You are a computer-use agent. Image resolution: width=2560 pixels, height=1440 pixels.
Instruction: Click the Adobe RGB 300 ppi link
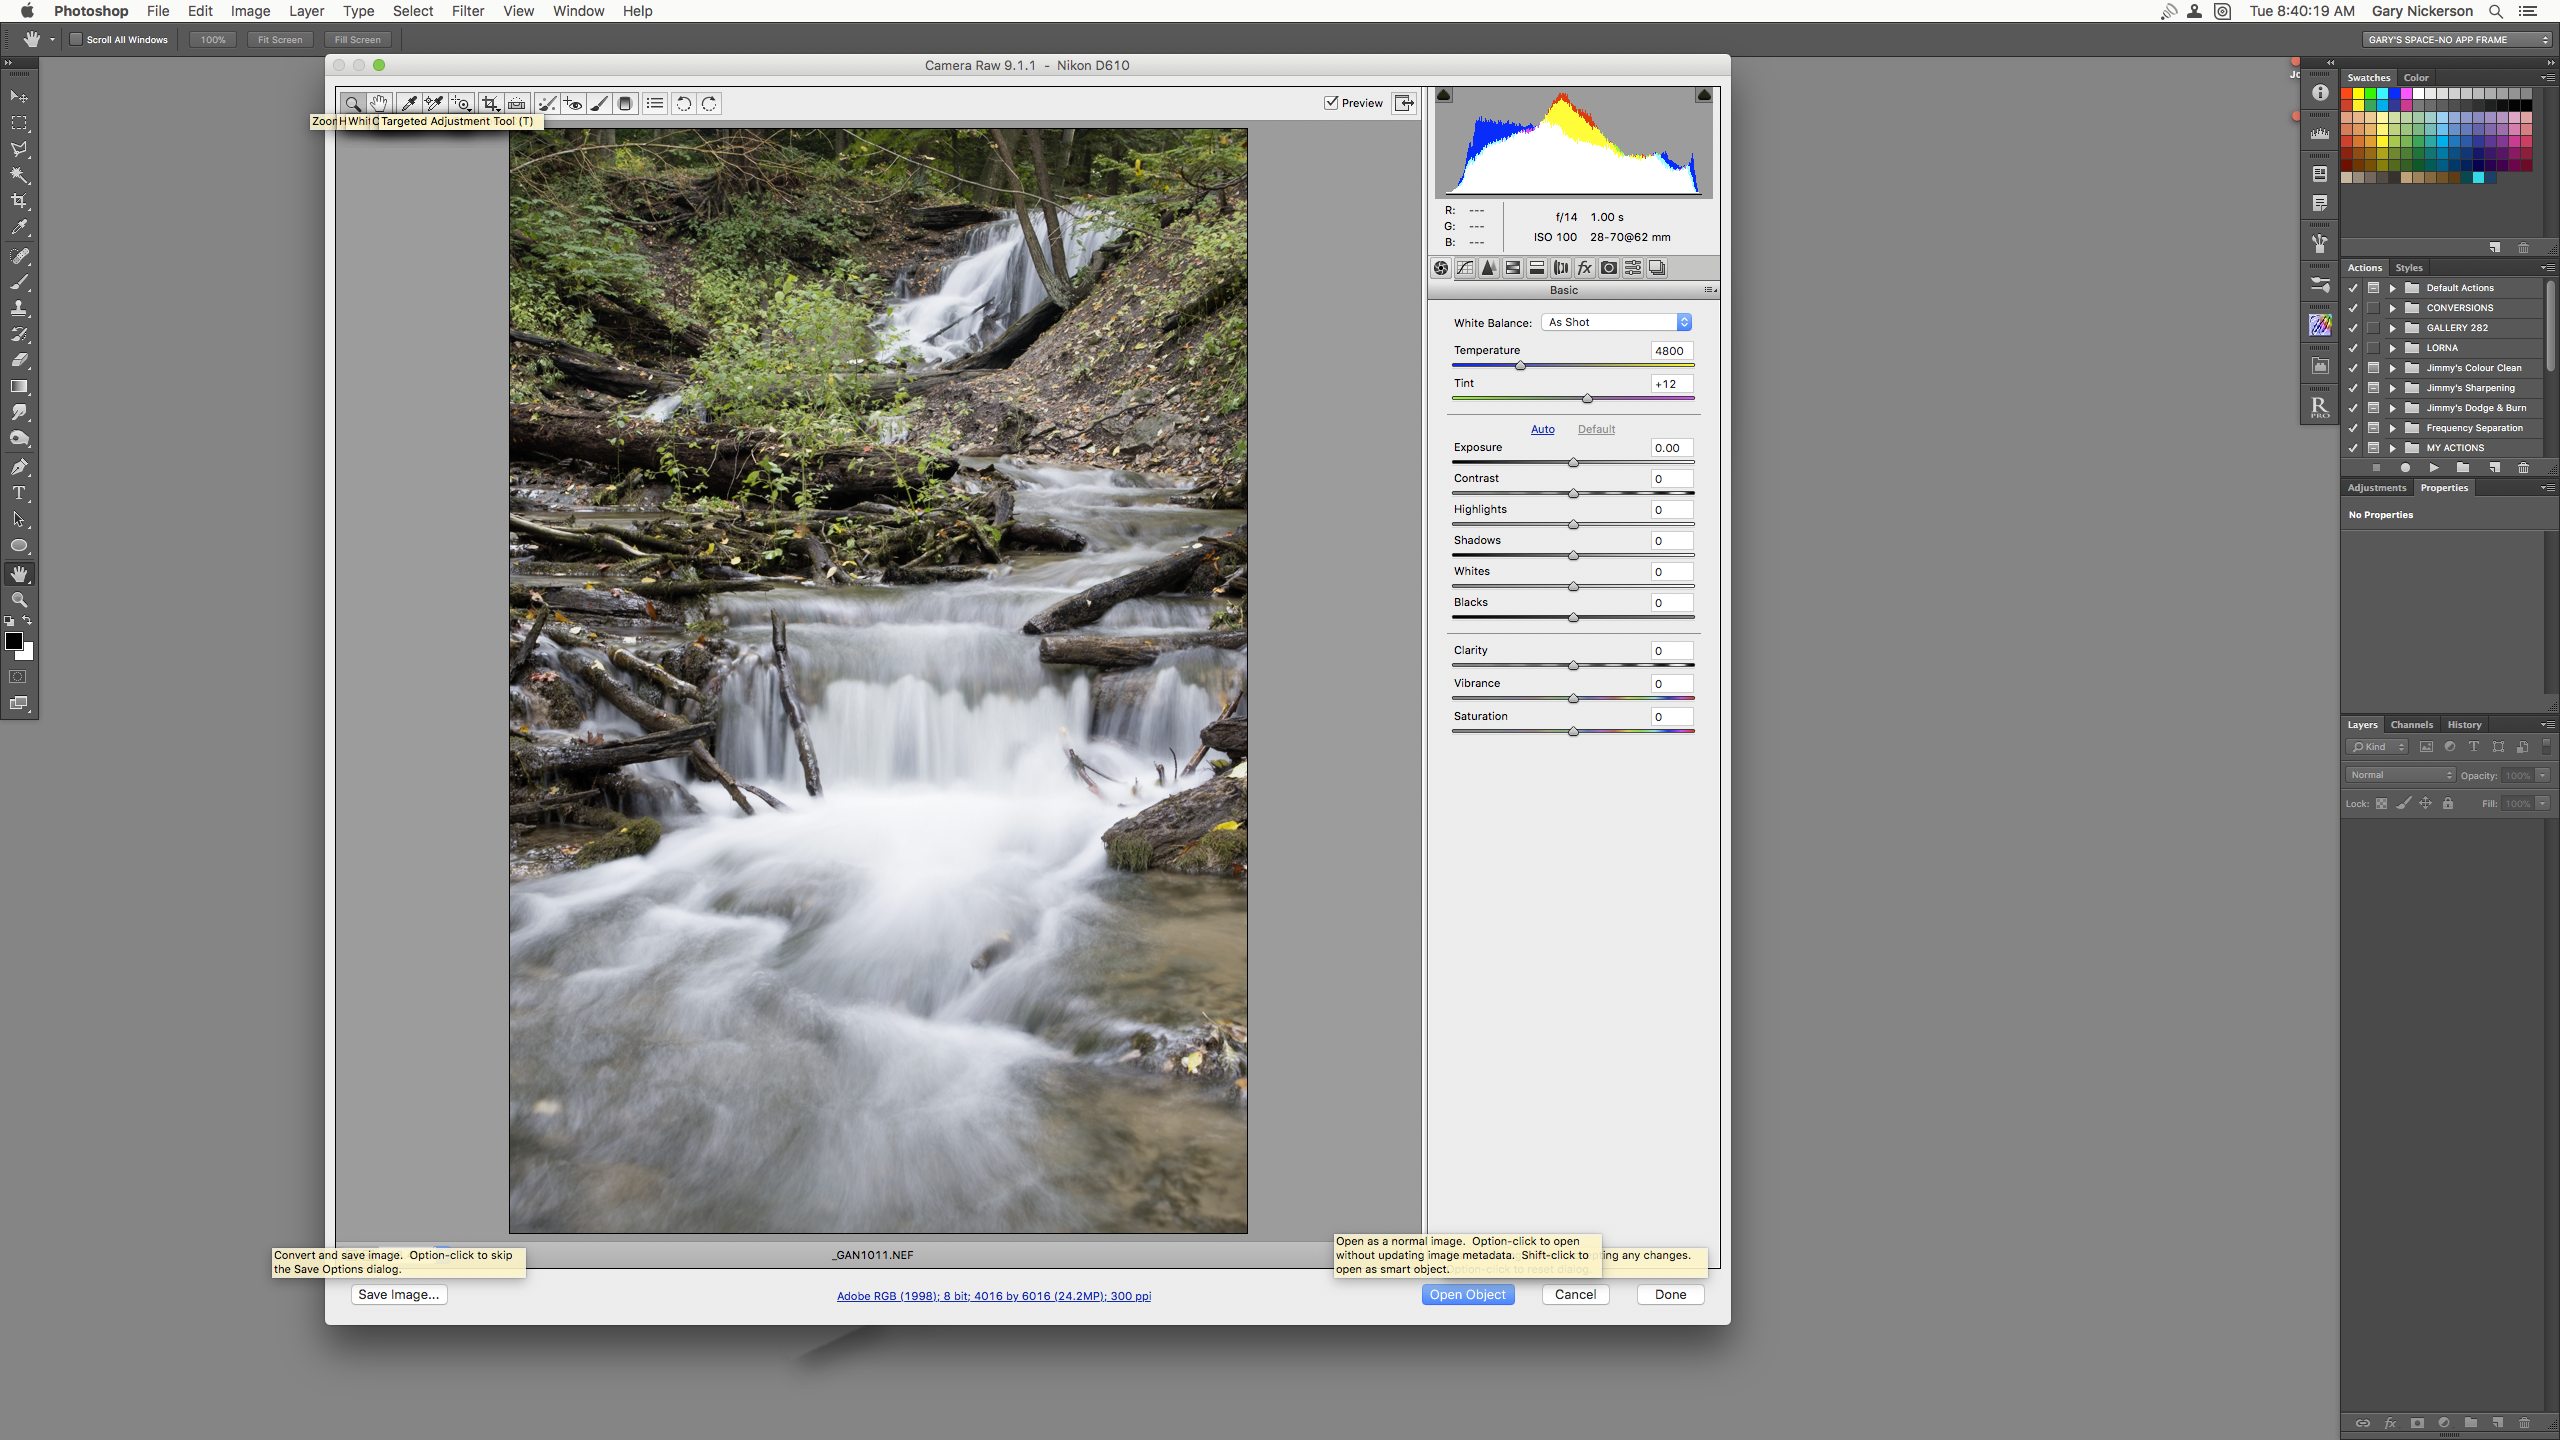click(x=993, y=1296)
